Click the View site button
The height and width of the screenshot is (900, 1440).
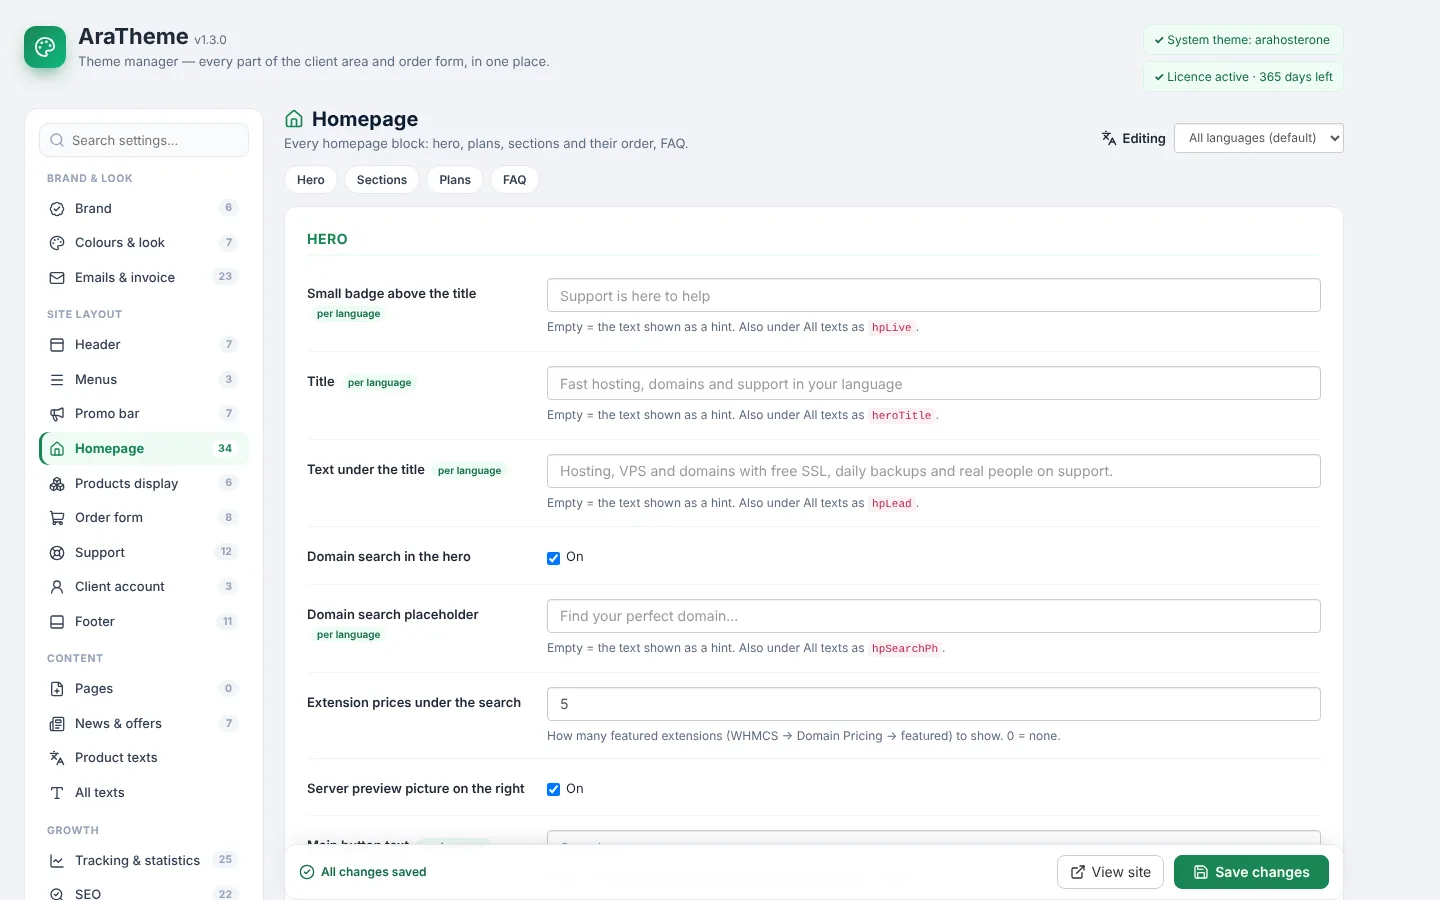(1110, 872)
